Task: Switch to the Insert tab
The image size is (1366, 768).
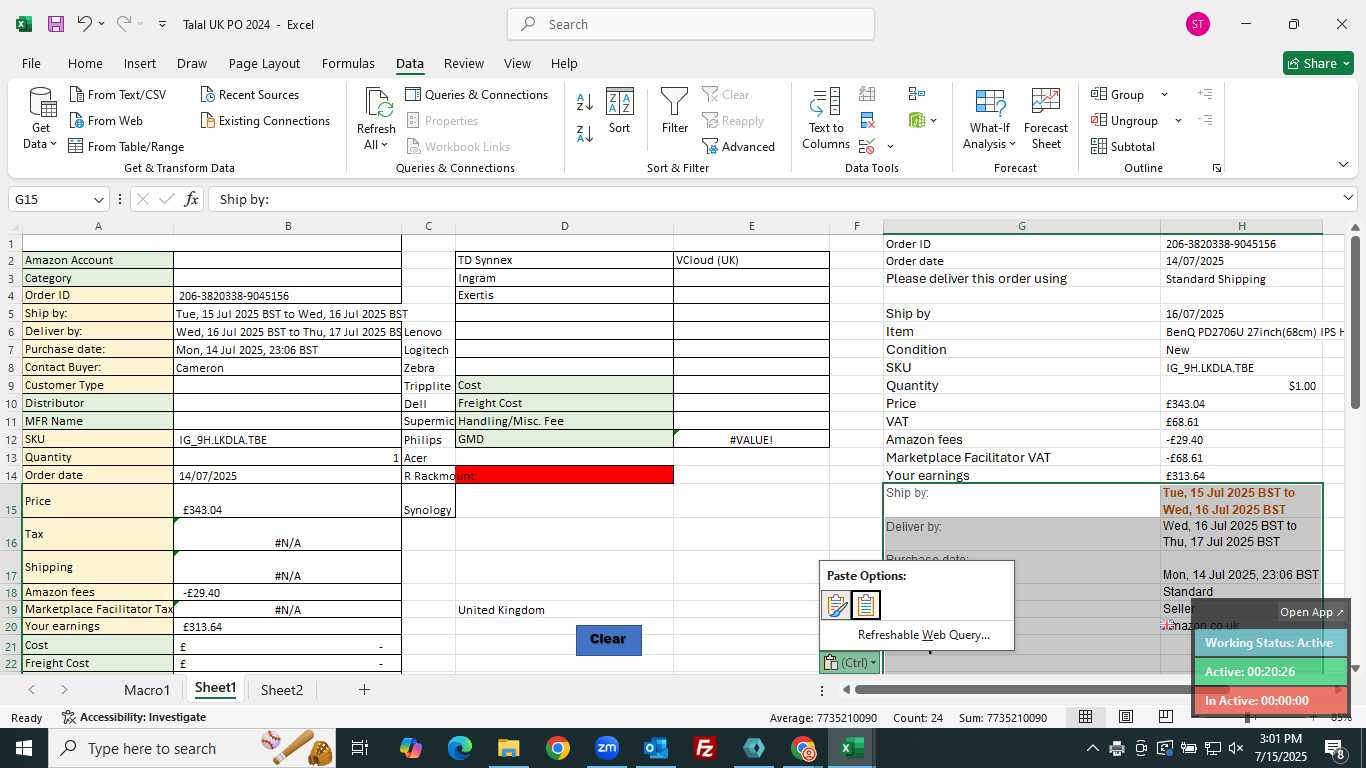Action: click(x=139, y=63)
